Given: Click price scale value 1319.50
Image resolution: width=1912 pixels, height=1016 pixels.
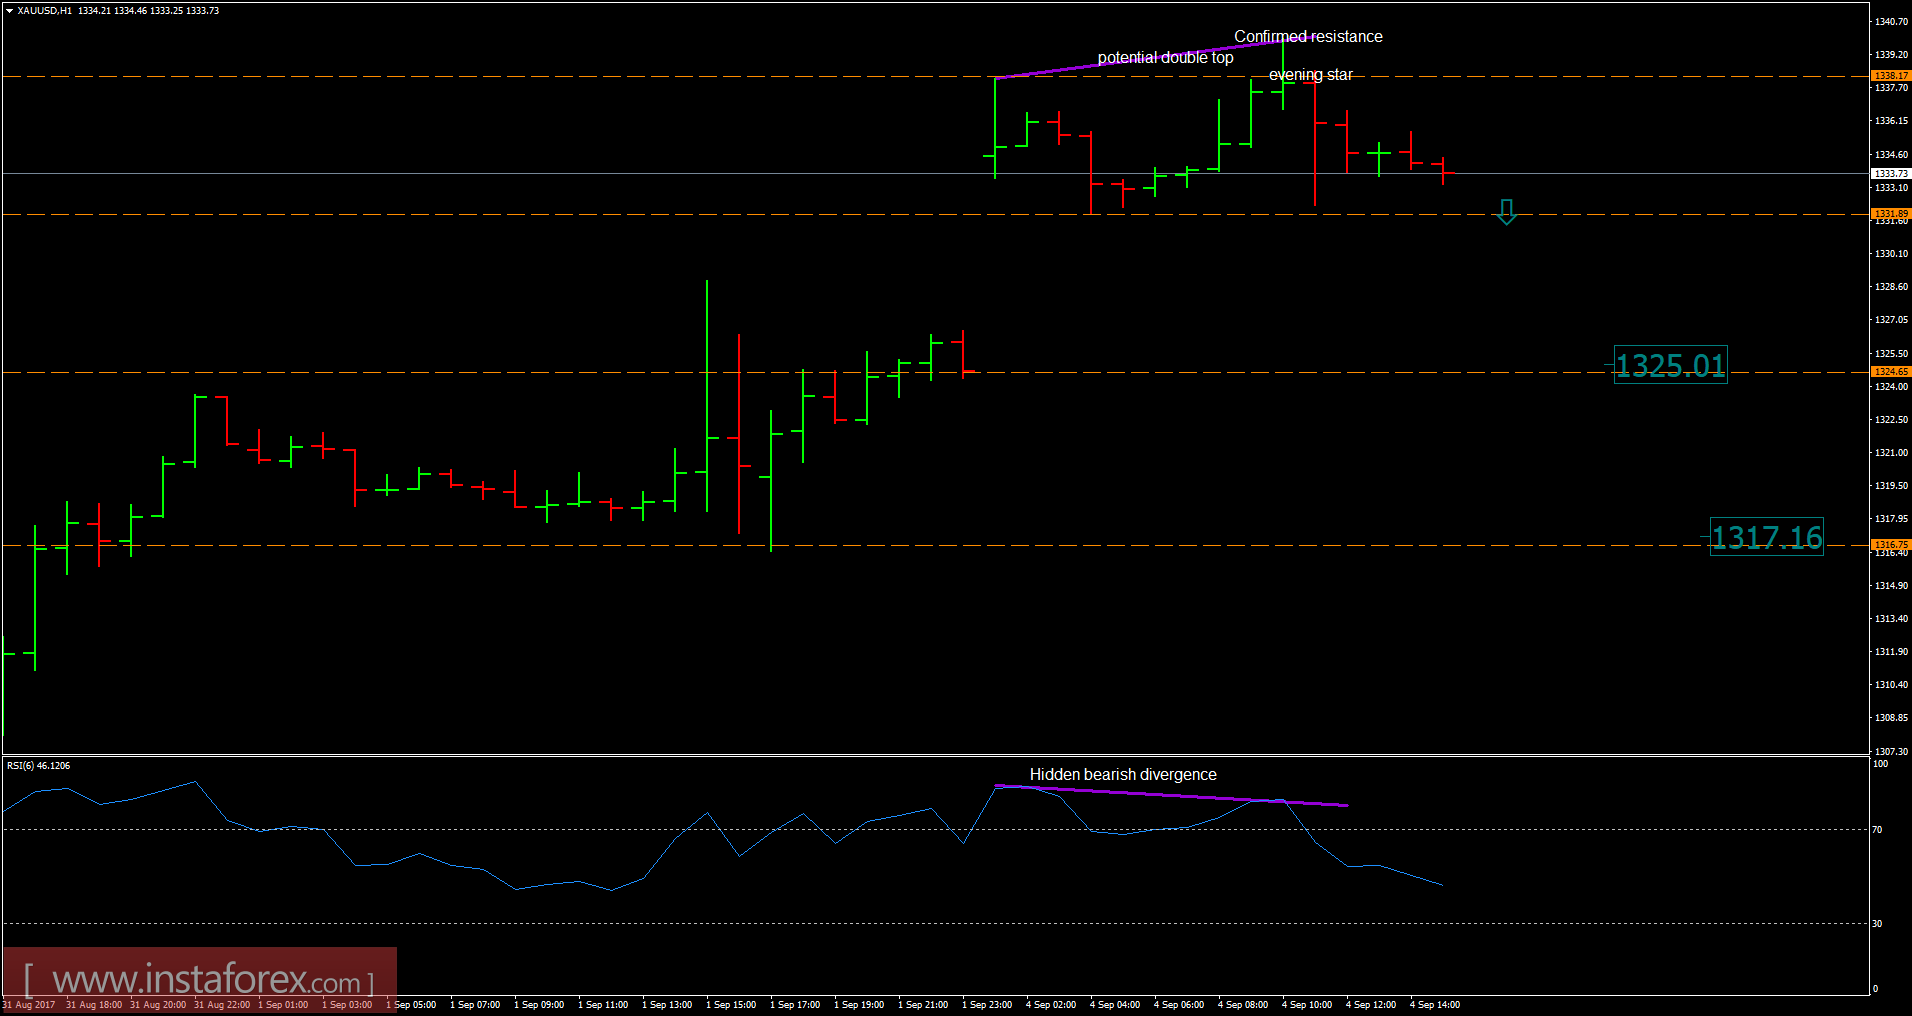Looking at the screenshot, I should coord(1891,486).
